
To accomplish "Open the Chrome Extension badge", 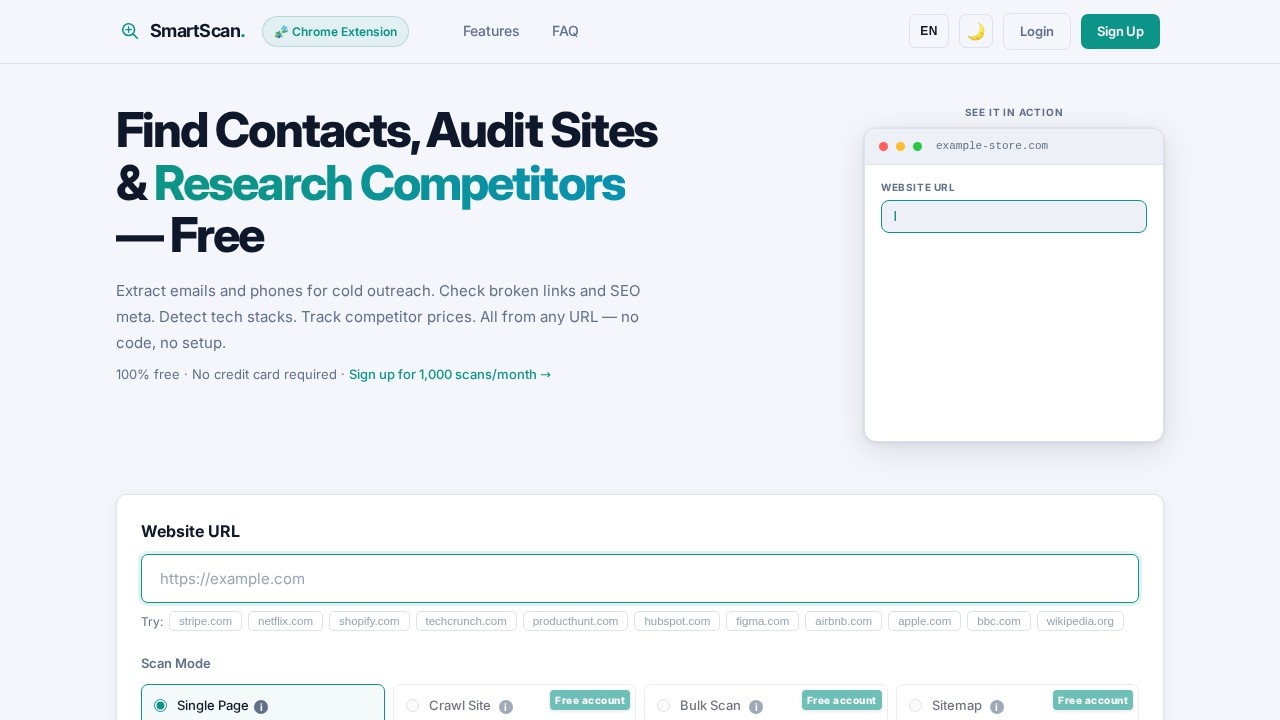I will 335,31.
